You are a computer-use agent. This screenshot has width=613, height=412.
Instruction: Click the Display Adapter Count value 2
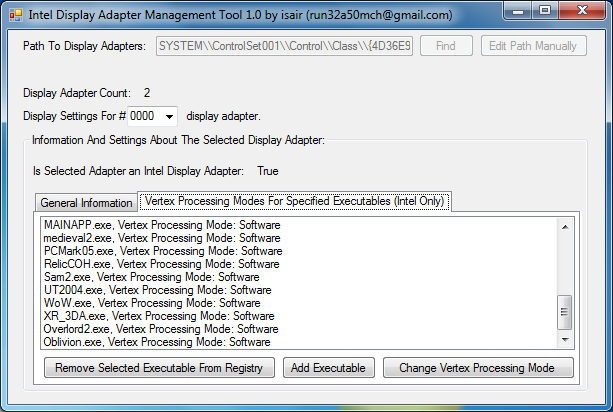(x=147, y=93)
